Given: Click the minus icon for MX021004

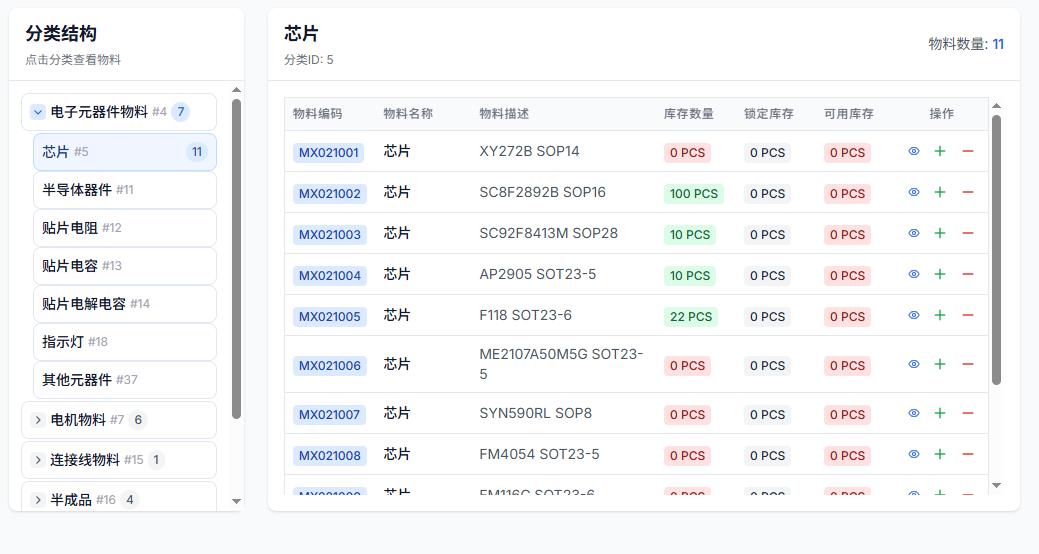Looking at the screenshot, I should tap(967, 274).
